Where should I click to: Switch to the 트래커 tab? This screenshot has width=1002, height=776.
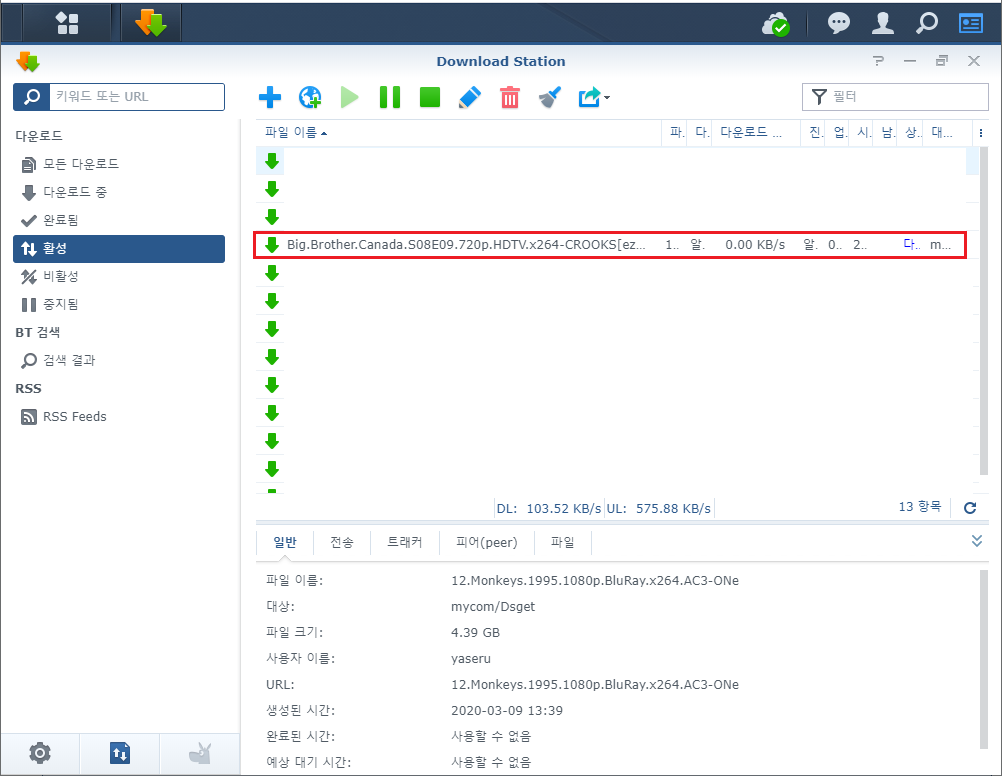(405, 543)
